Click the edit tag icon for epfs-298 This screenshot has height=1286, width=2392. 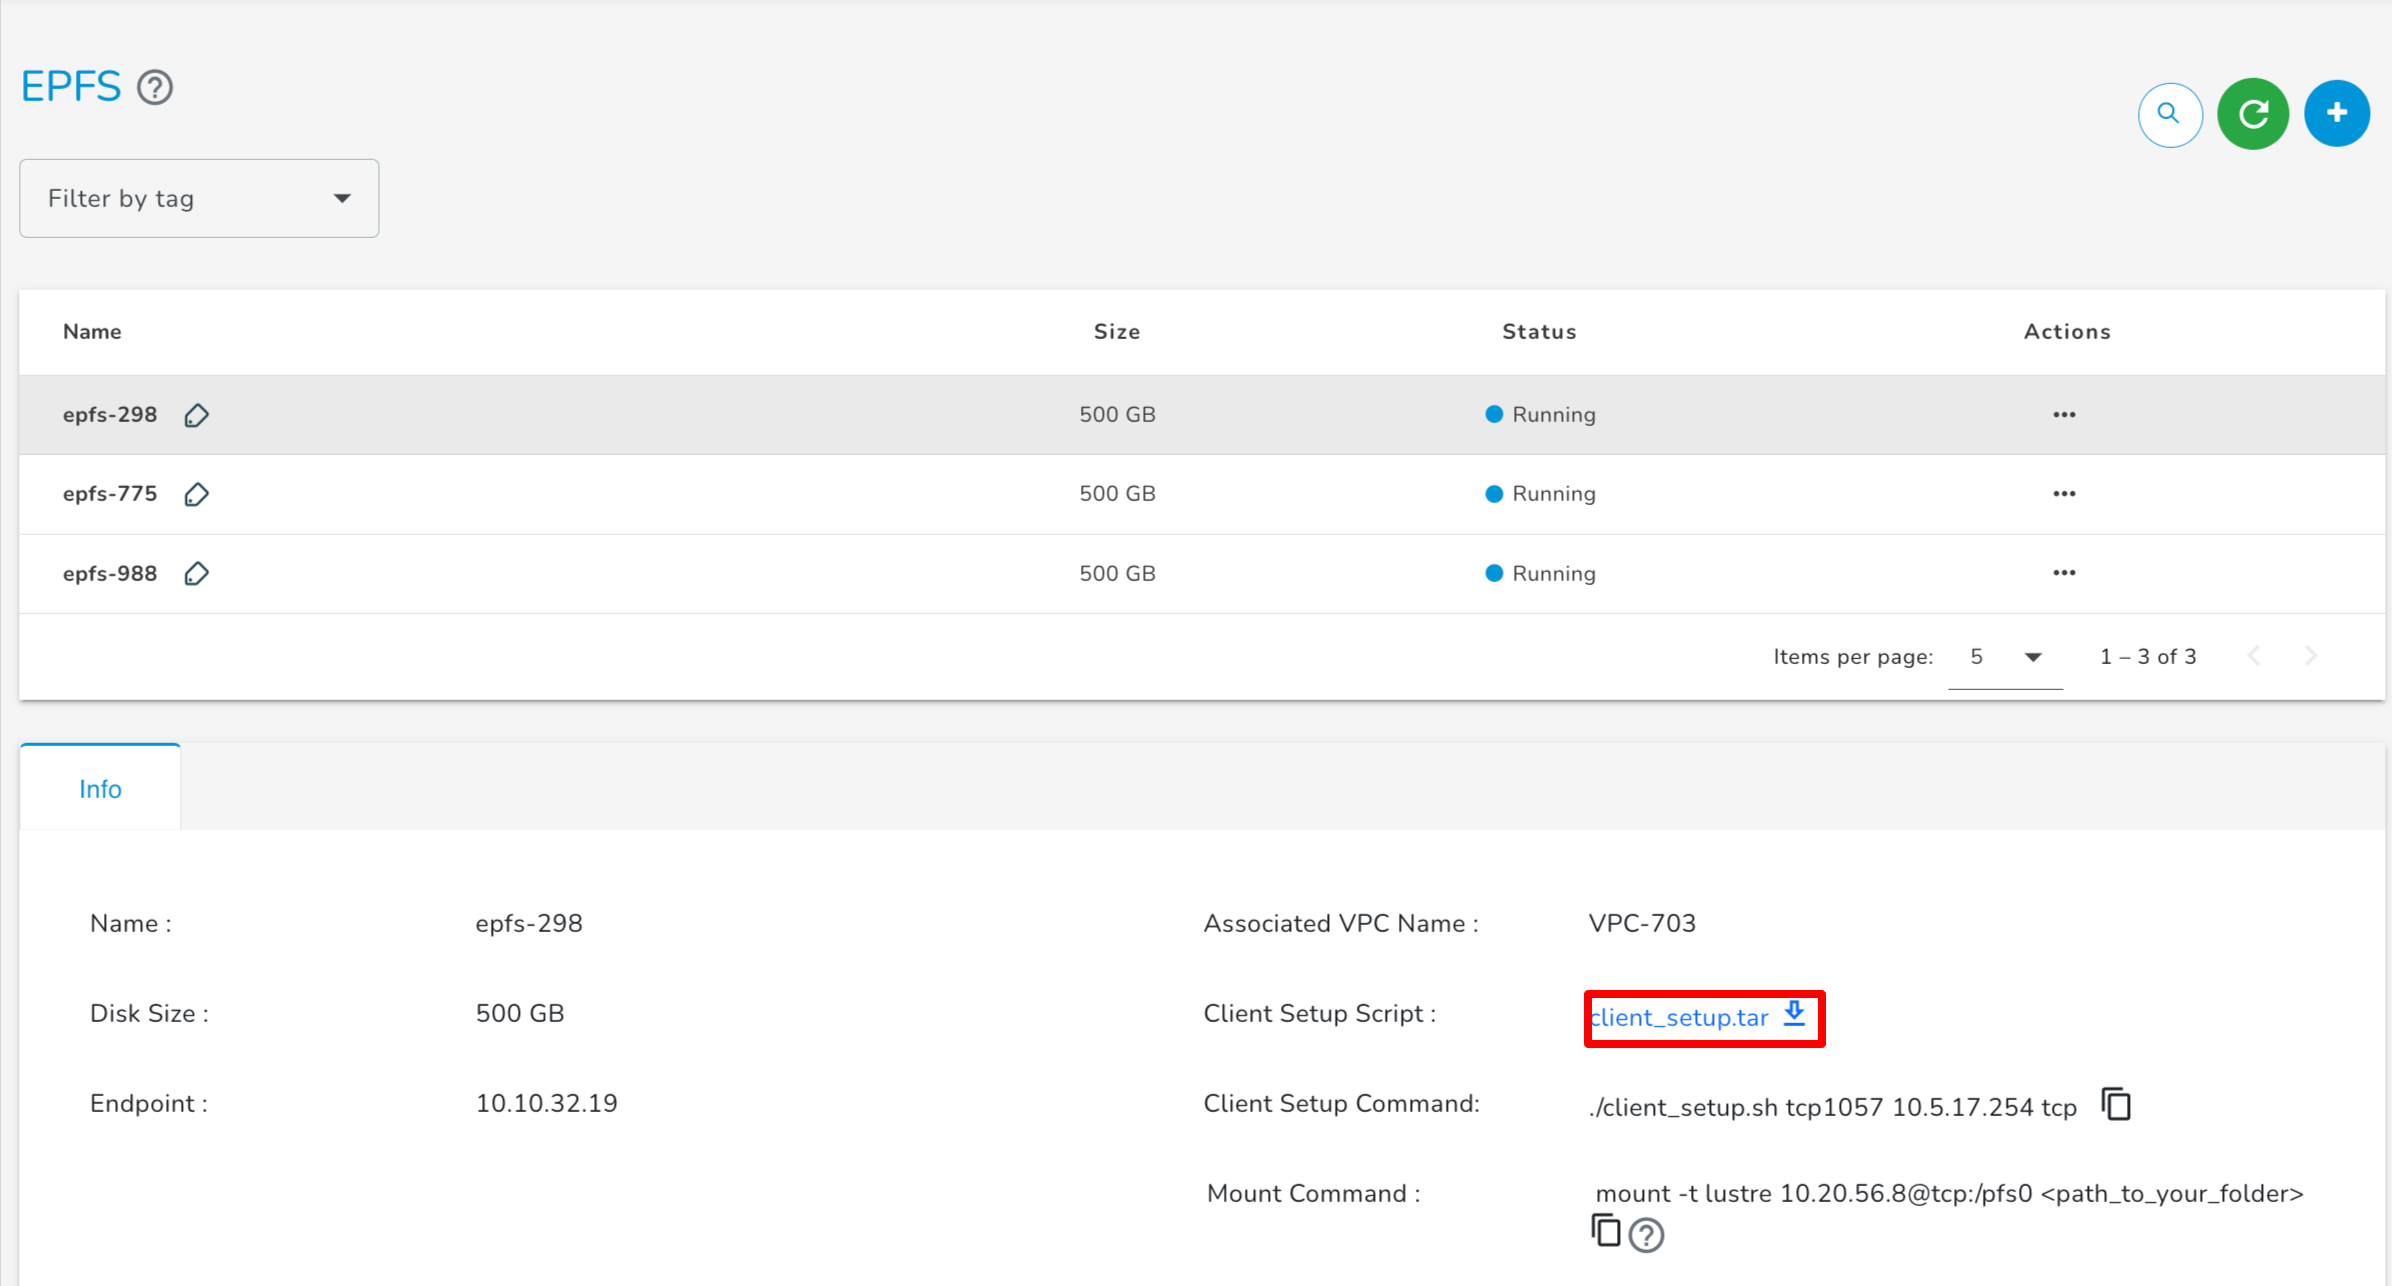point(195,415)
